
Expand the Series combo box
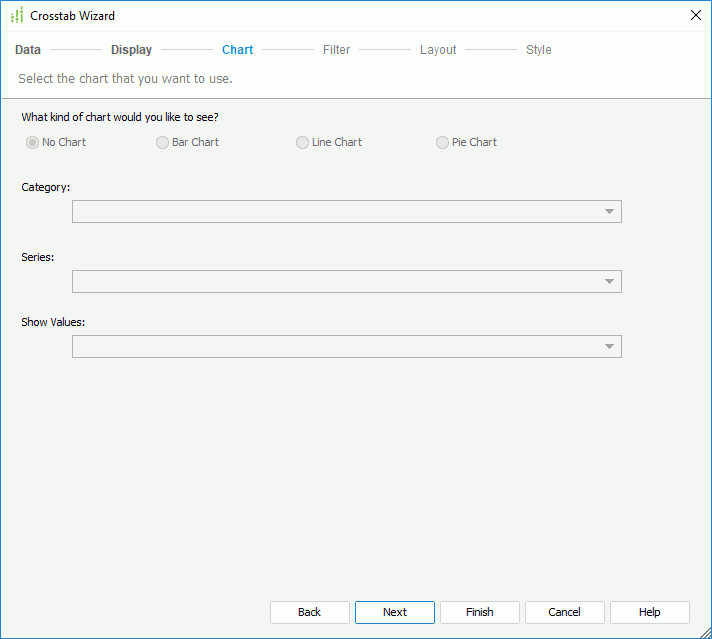(x=346, y=282)
